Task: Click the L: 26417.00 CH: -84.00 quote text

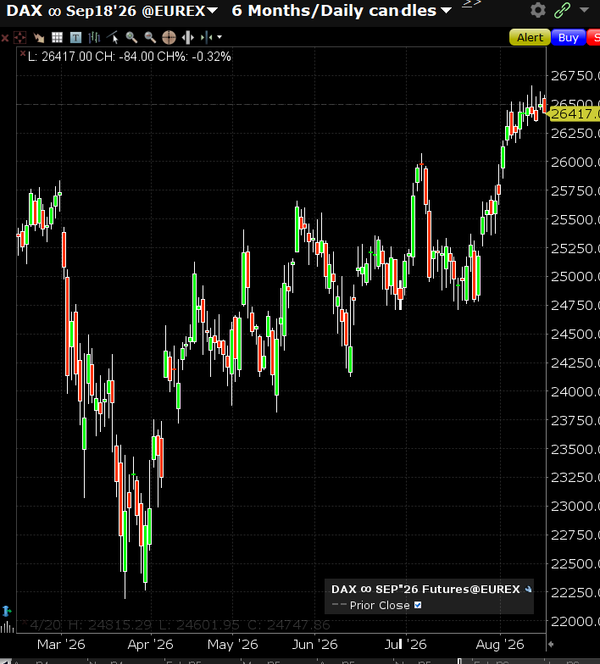Action: tap(129, 56)
